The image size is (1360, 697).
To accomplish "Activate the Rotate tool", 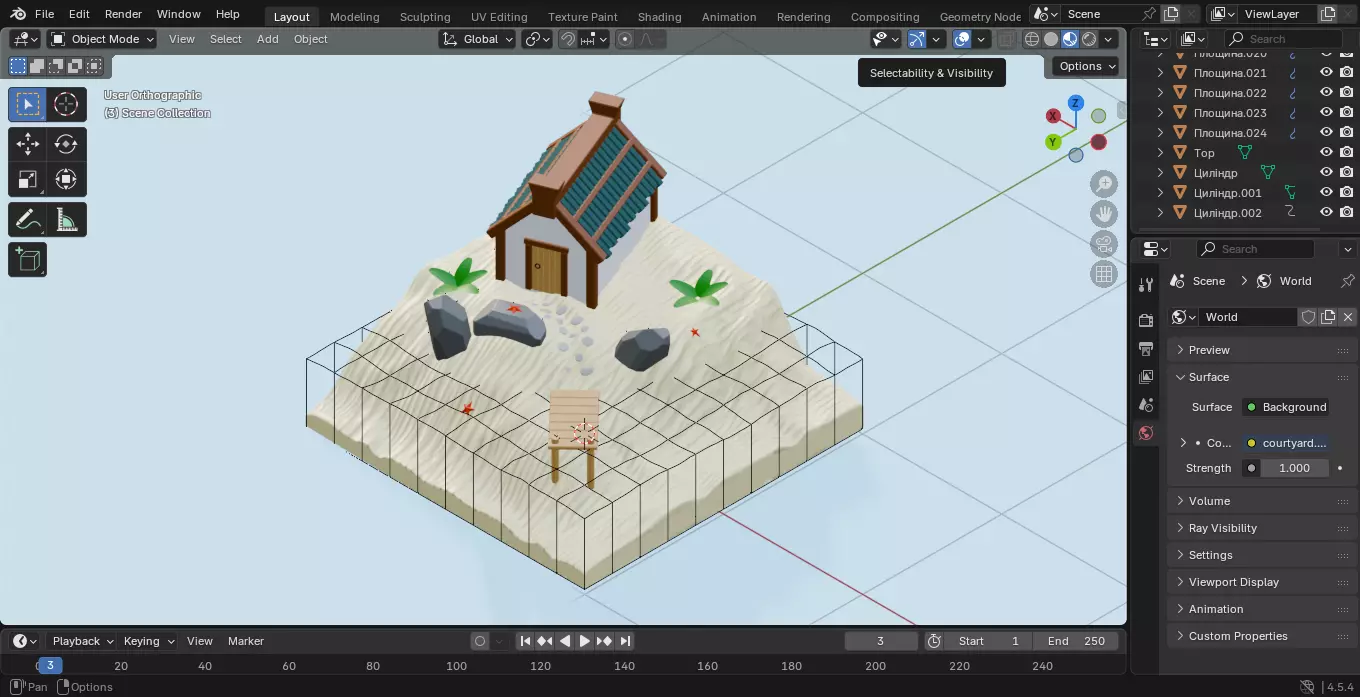I will pos(66,144).
